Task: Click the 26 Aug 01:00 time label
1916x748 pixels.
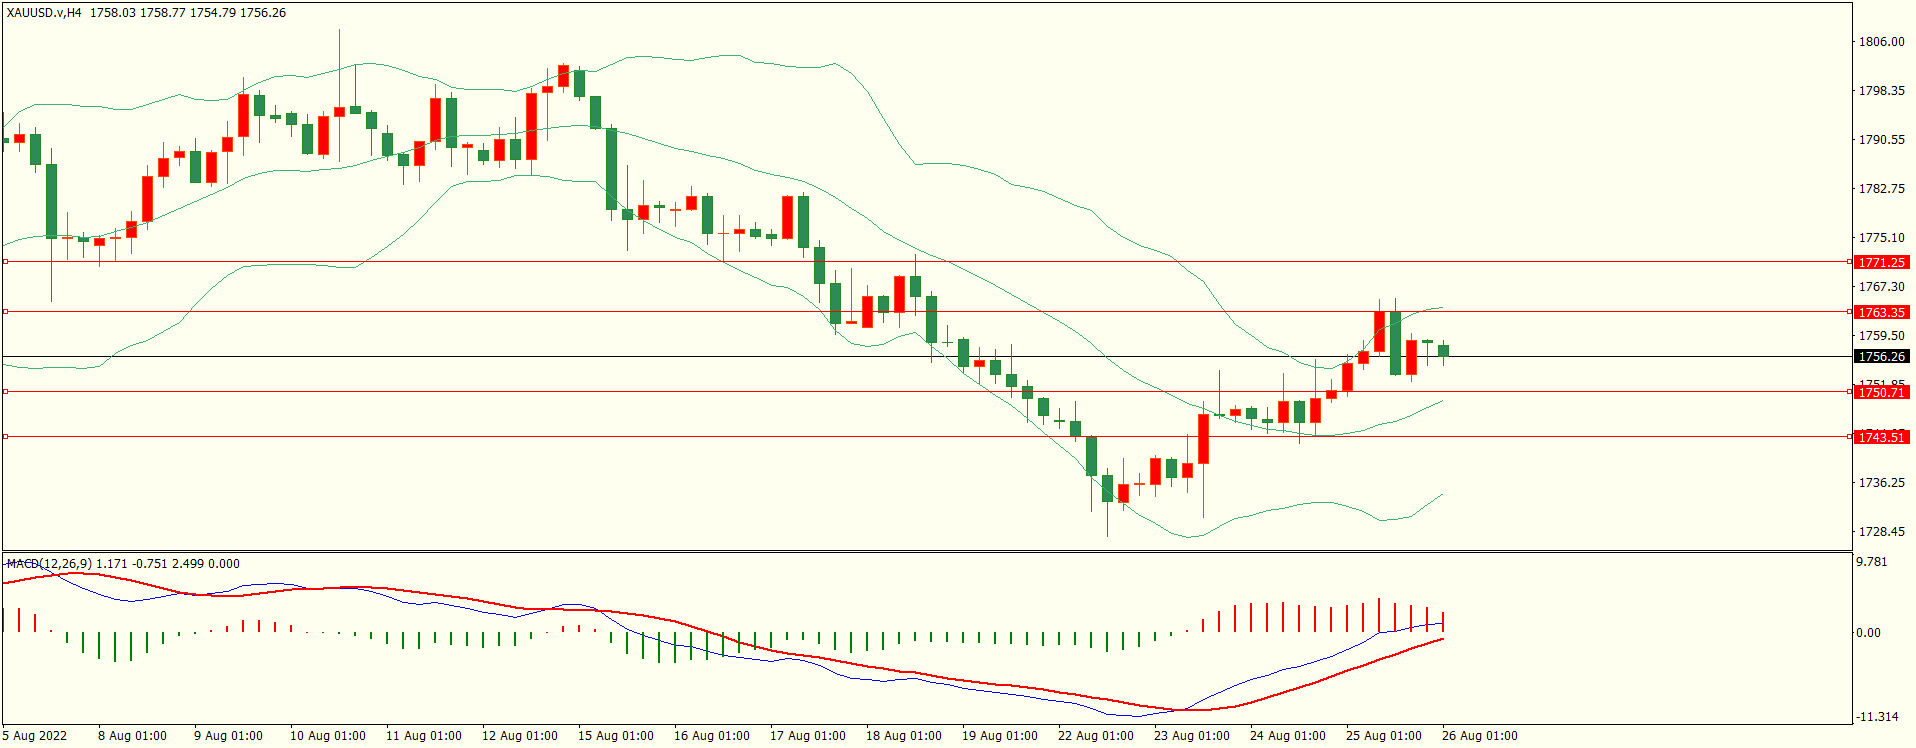Action: click(1480, 736)
